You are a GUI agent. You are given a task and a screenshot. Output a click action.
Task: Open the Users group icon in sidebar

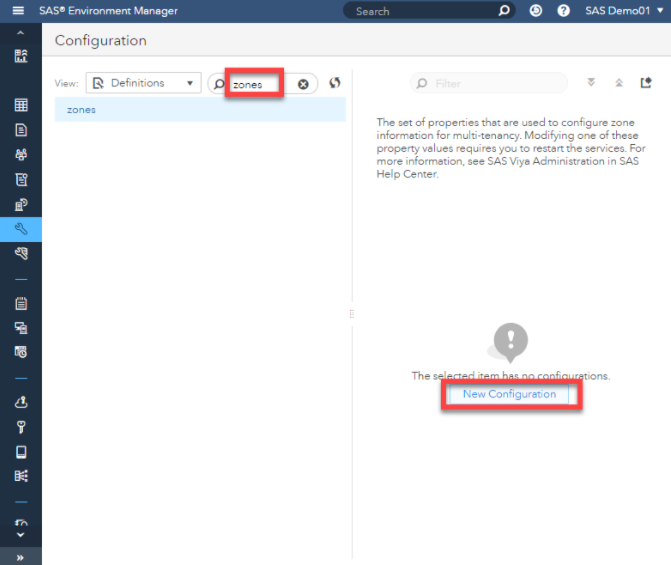point(21,155)
